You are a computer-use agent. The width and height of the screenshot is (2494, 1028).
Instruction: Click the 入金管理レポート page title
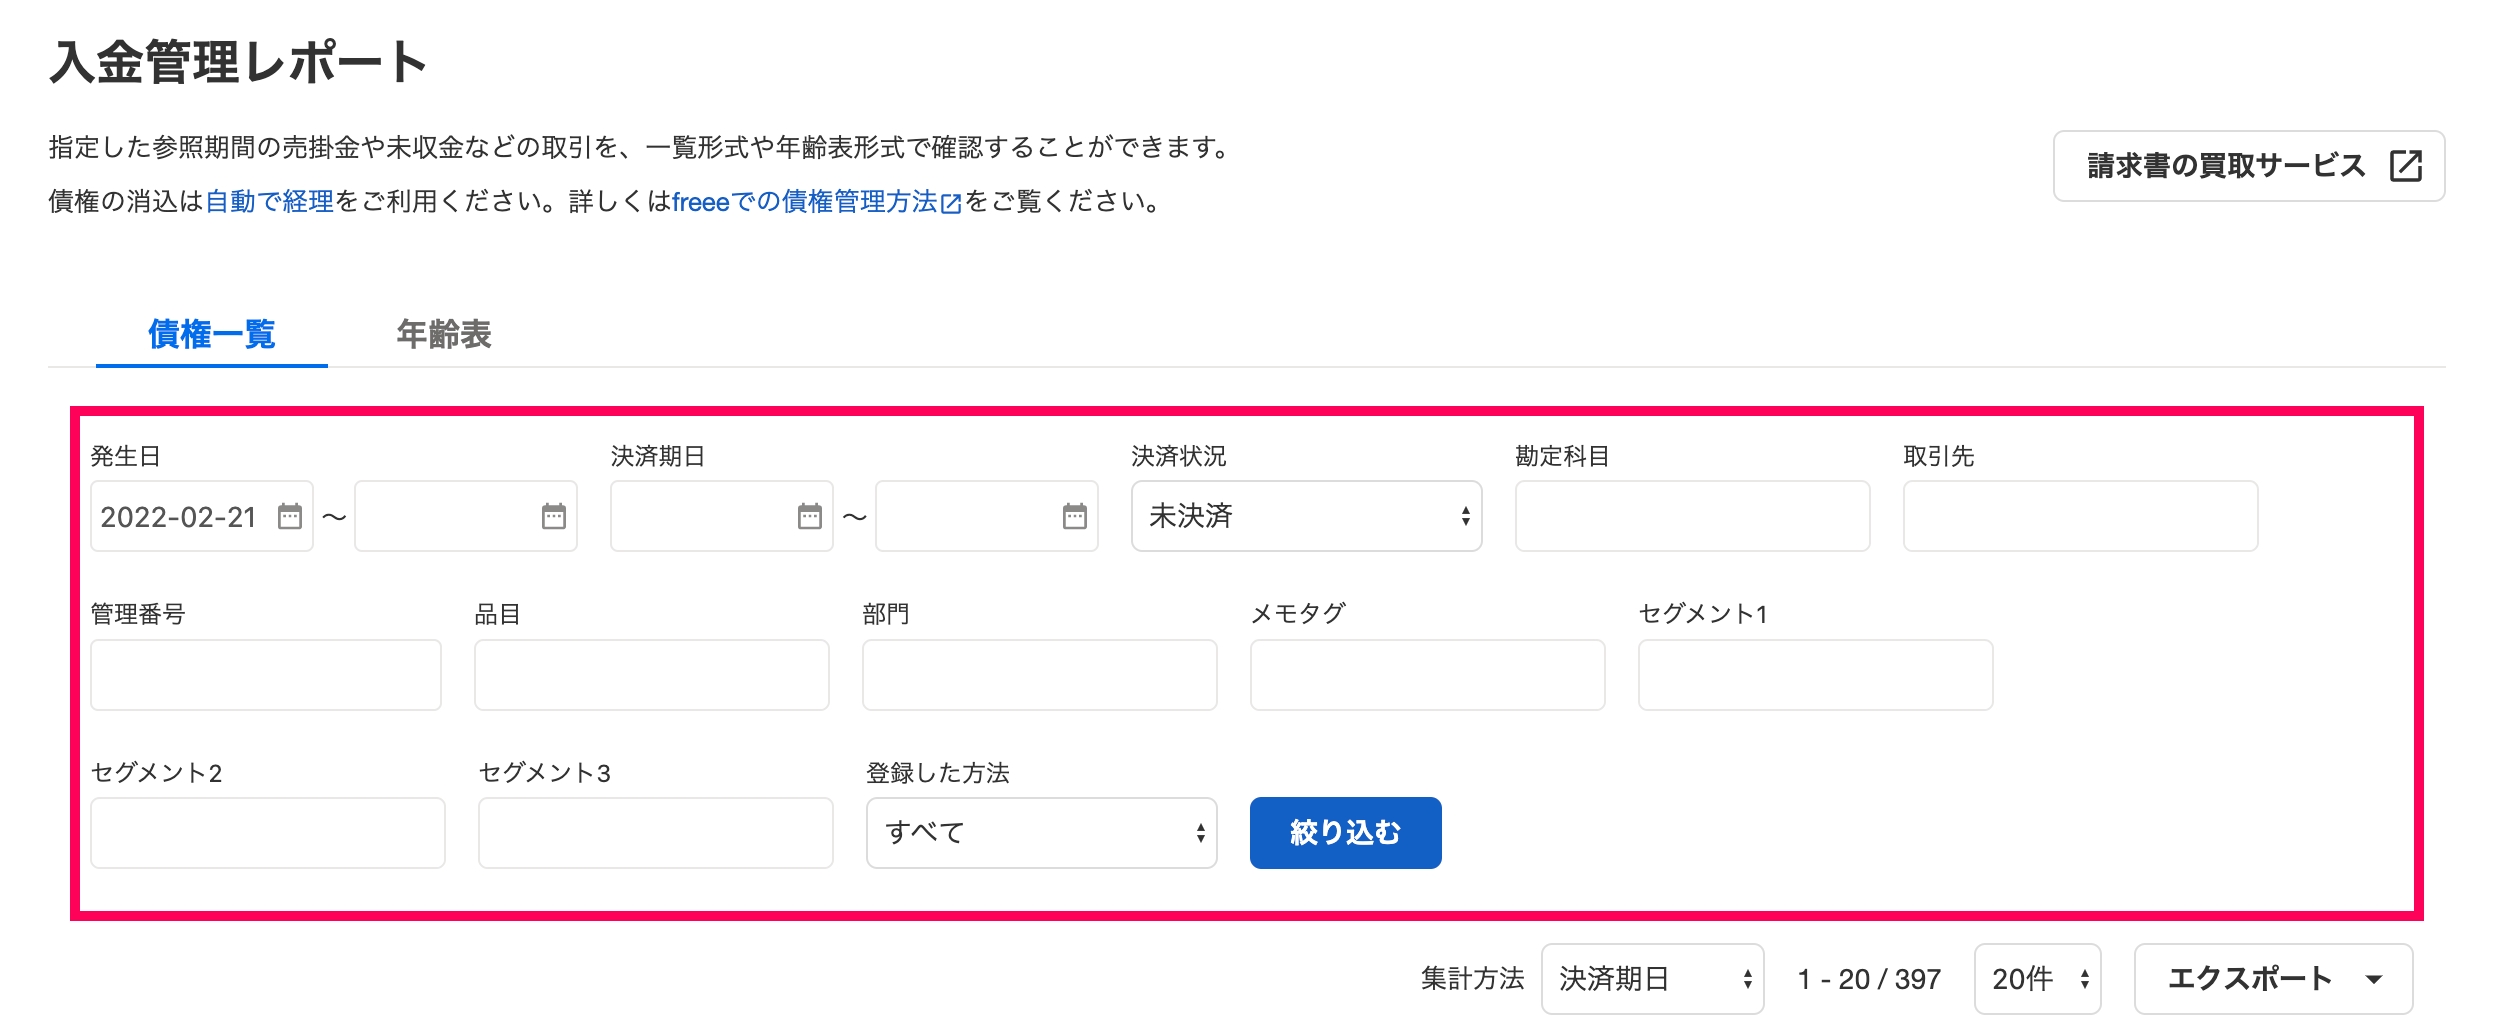[238, 62]
